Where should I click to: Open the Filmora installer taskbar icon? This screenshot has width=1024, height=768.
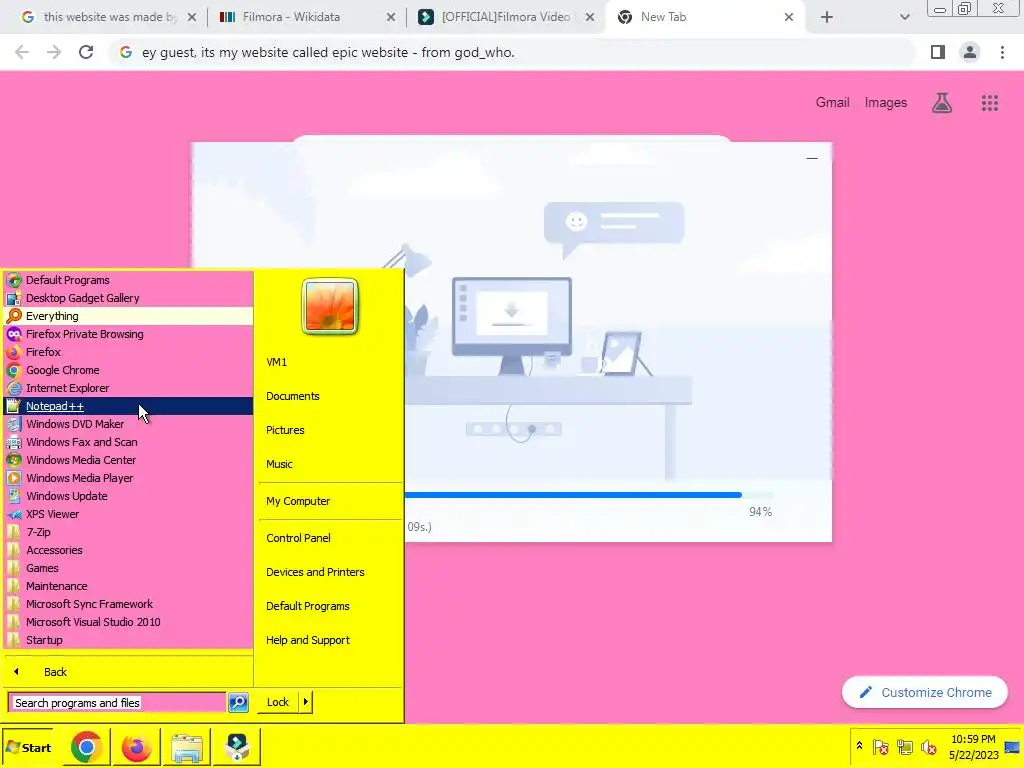click(238, 748)
